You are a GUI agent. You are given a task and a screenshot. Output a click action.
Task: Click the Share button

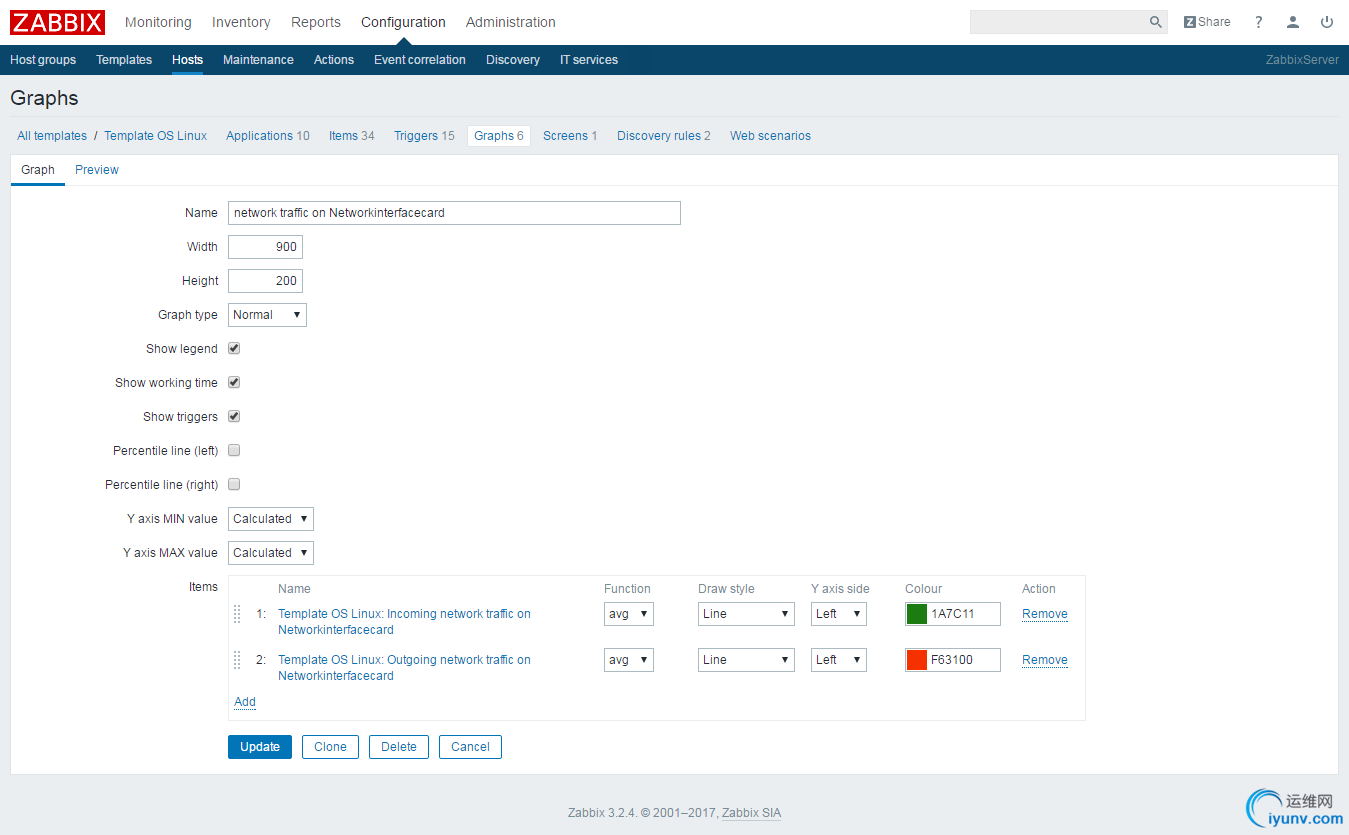click(x=1207, y=22)
